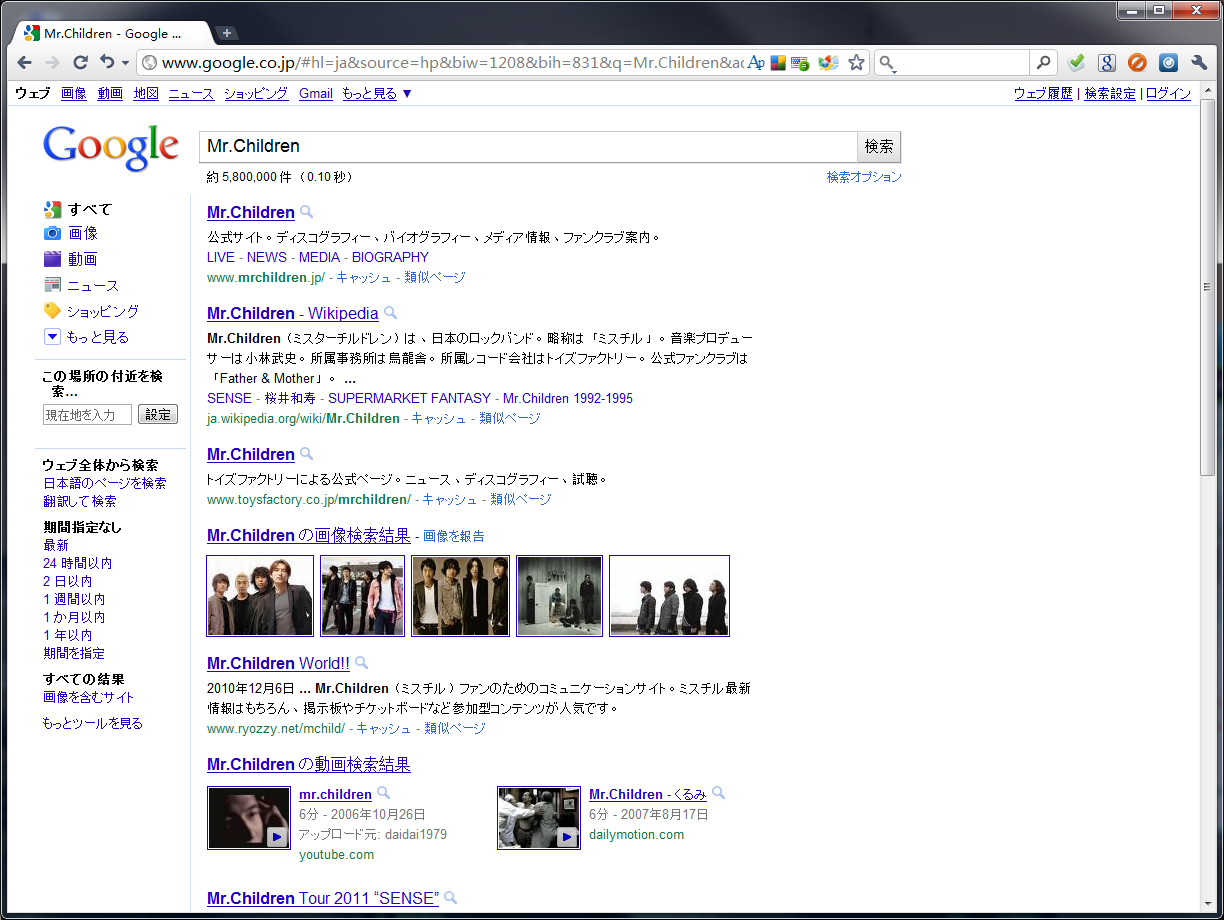The image size is (1224, 920).
Task: Open the Mr.Children World!! result
Action: [278, 663]
